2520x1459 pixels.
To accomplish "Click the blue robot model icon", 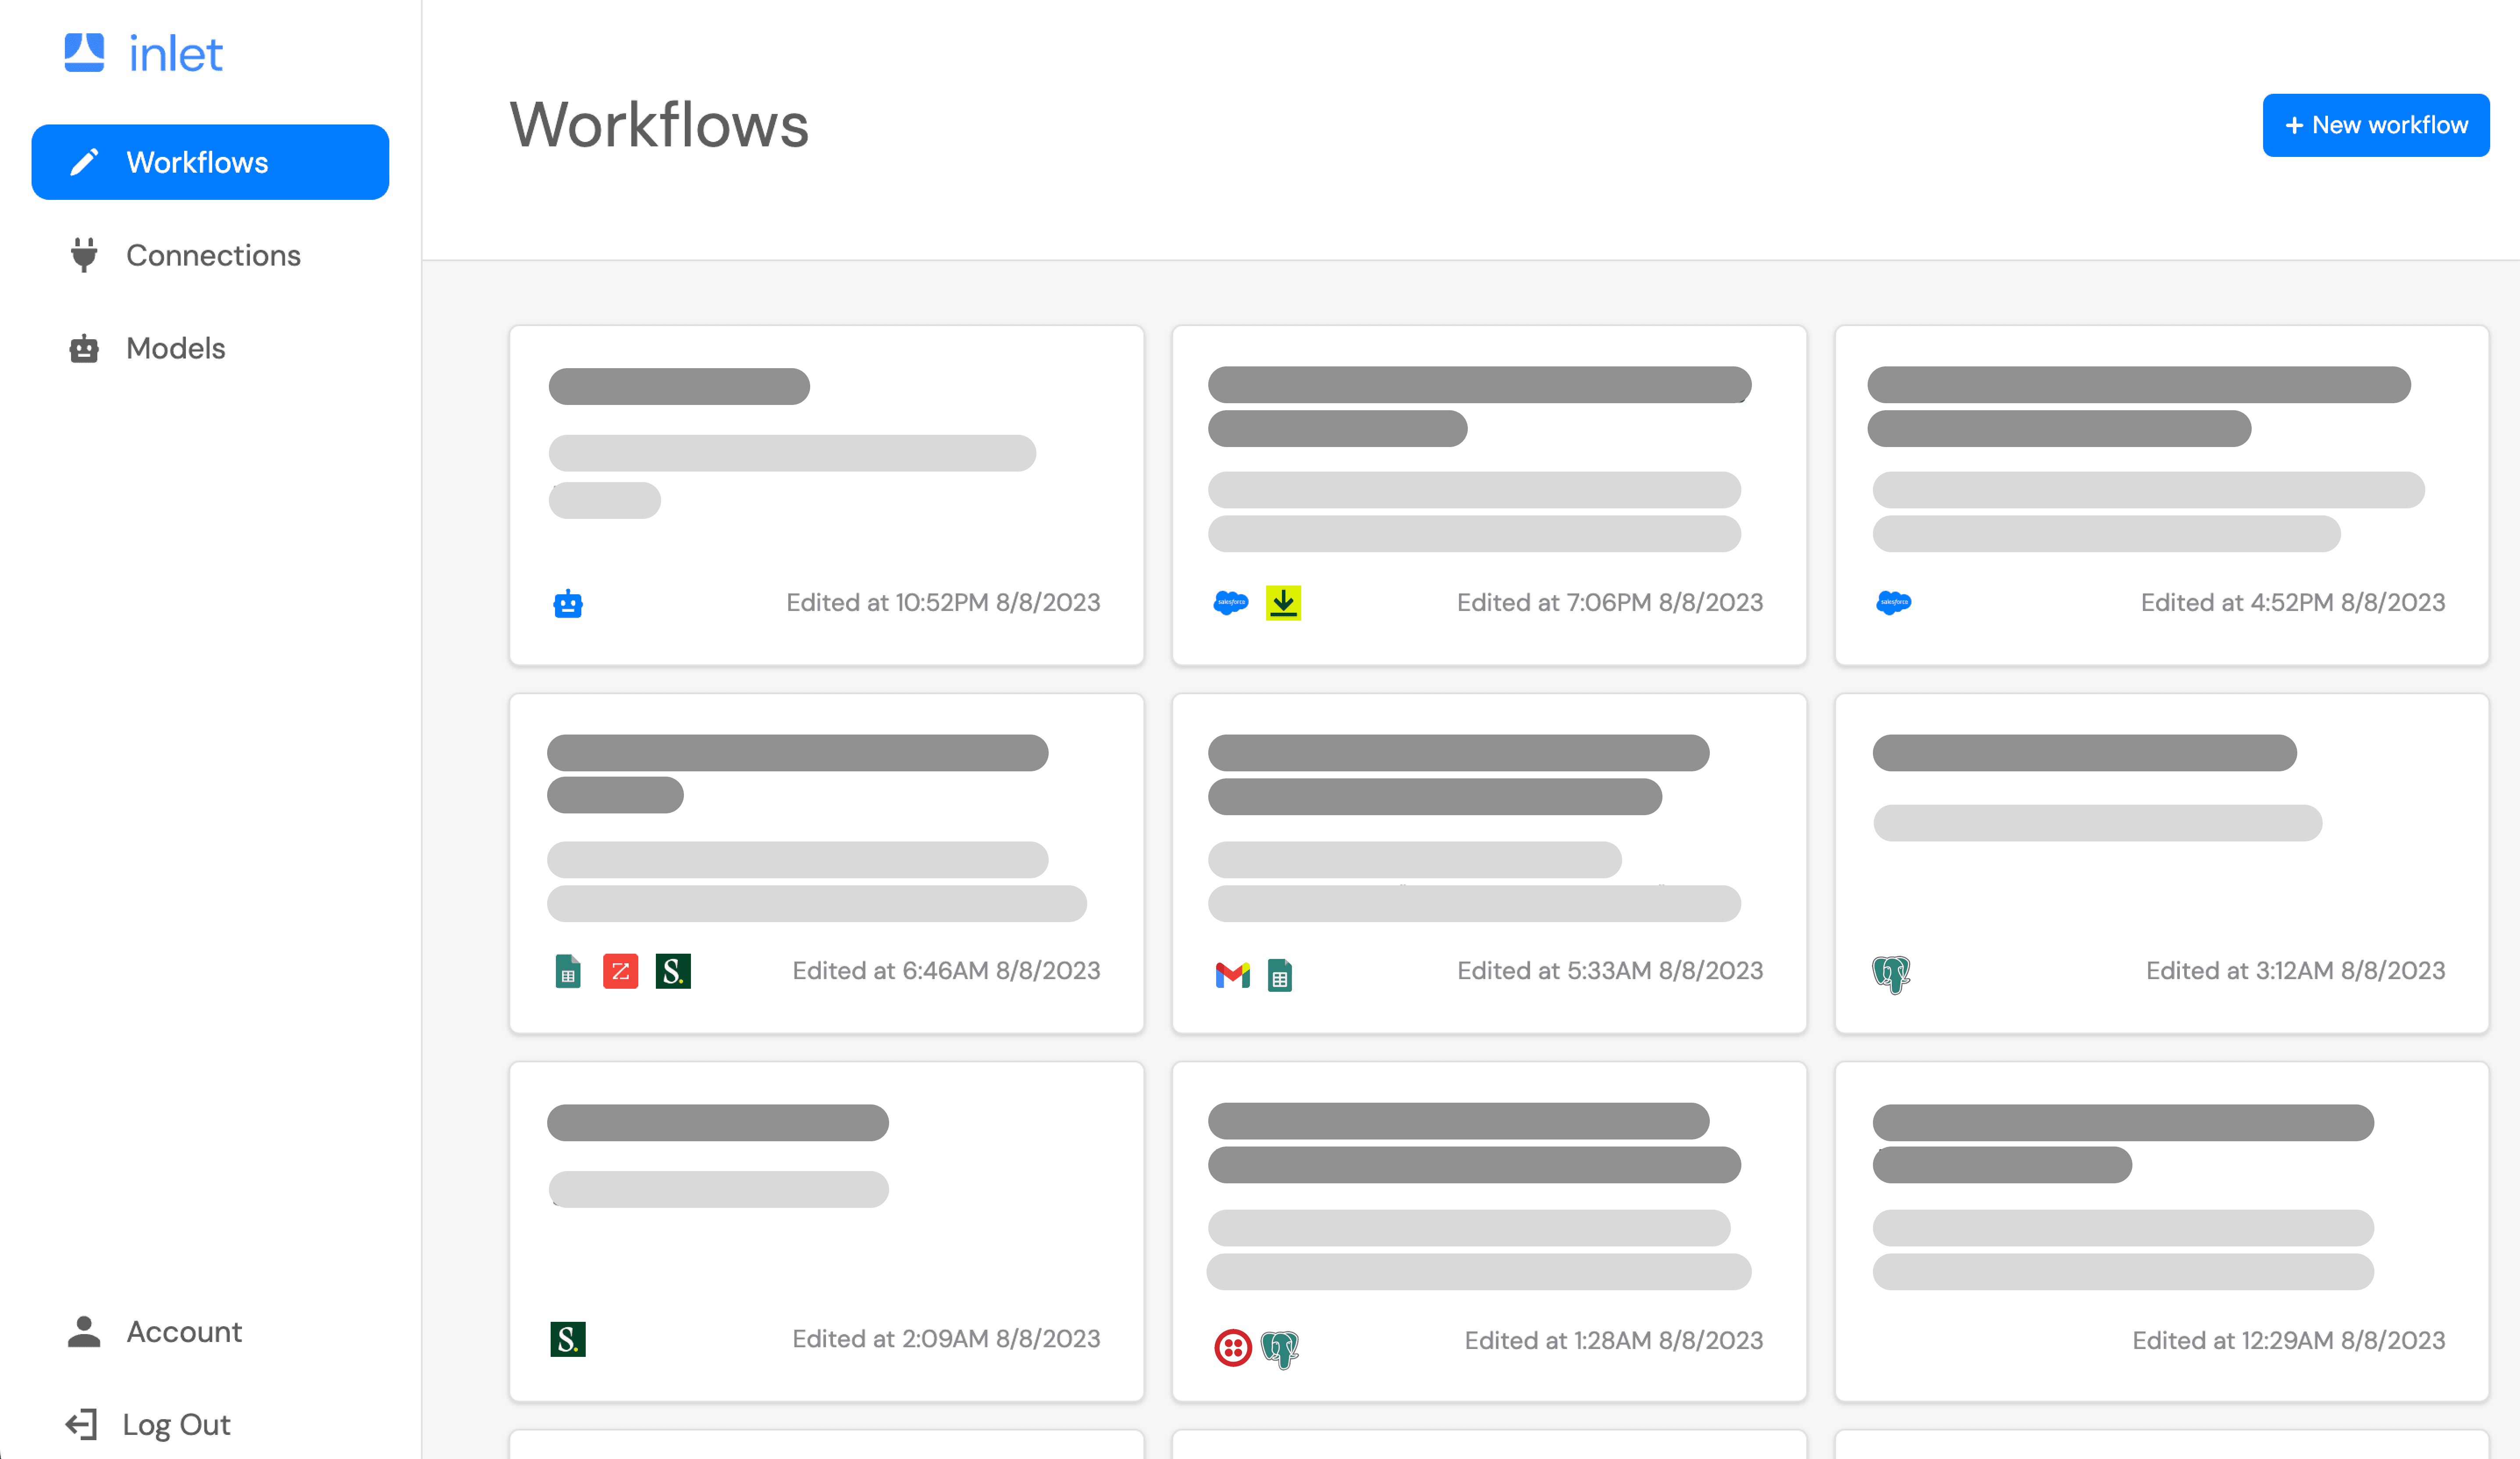I will click(x=568, y=603).
